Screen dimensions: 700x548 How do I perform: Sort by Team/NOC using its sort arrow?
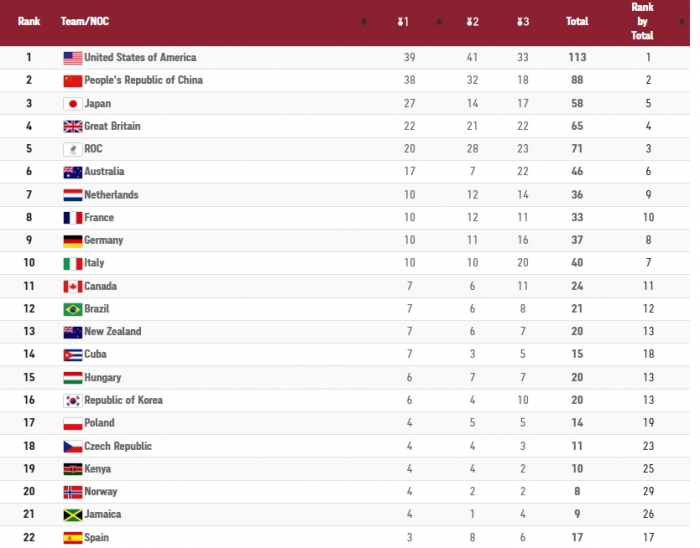coord(364,21)
